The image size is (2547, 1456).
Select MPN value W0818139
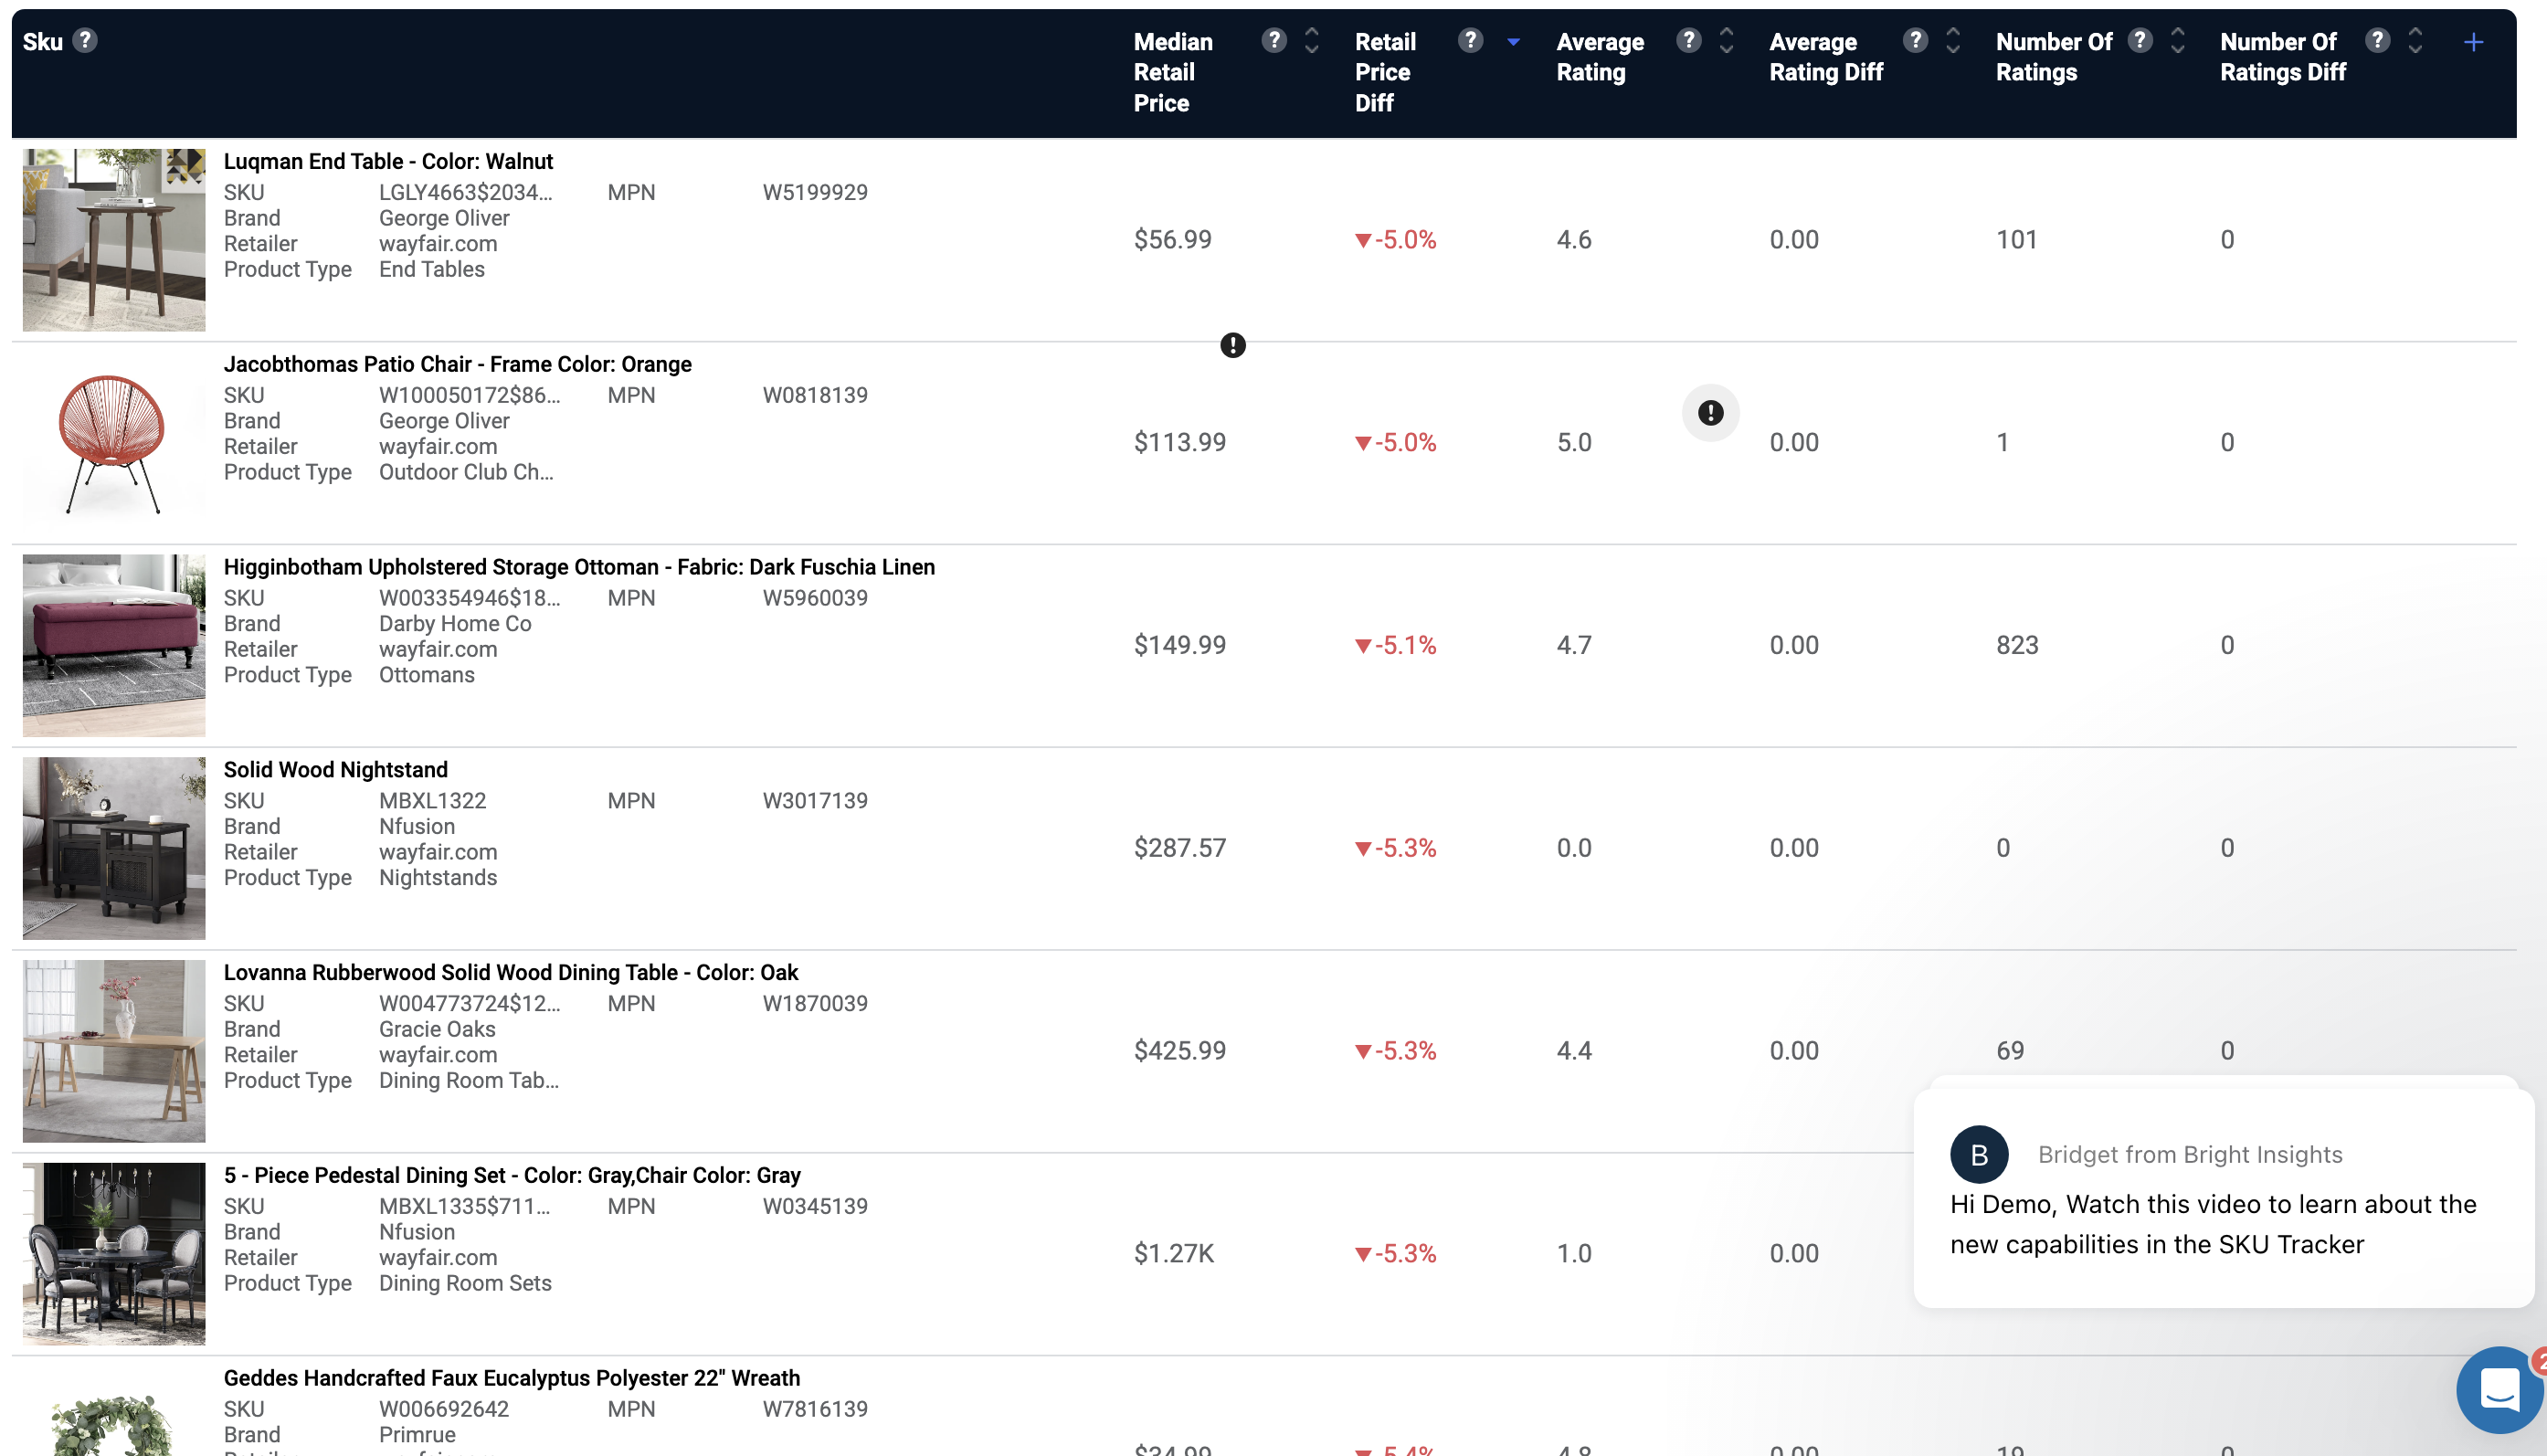pos(815,395)
